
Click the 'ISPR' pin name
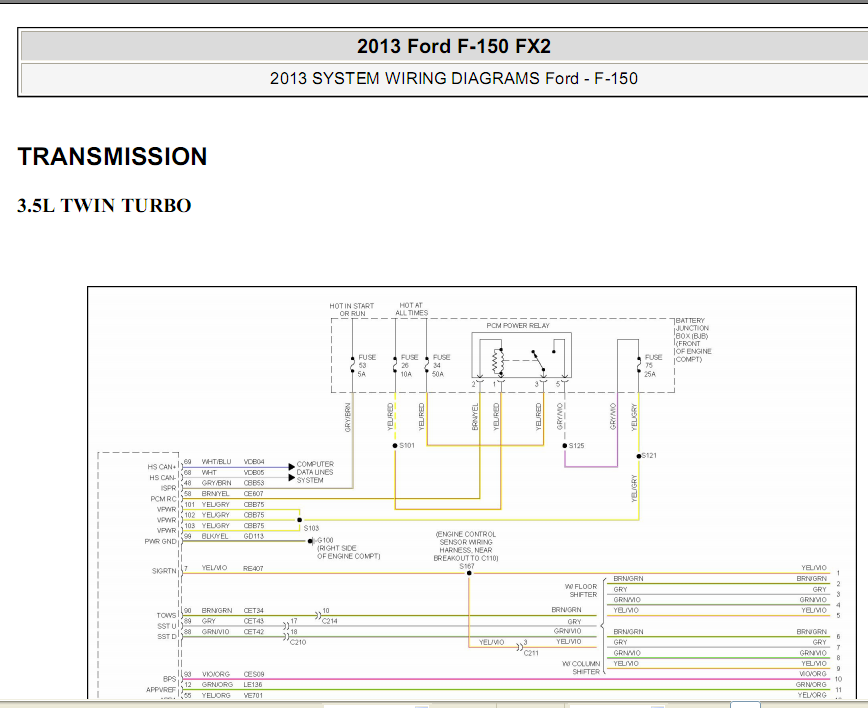click(x=168, y=488)
